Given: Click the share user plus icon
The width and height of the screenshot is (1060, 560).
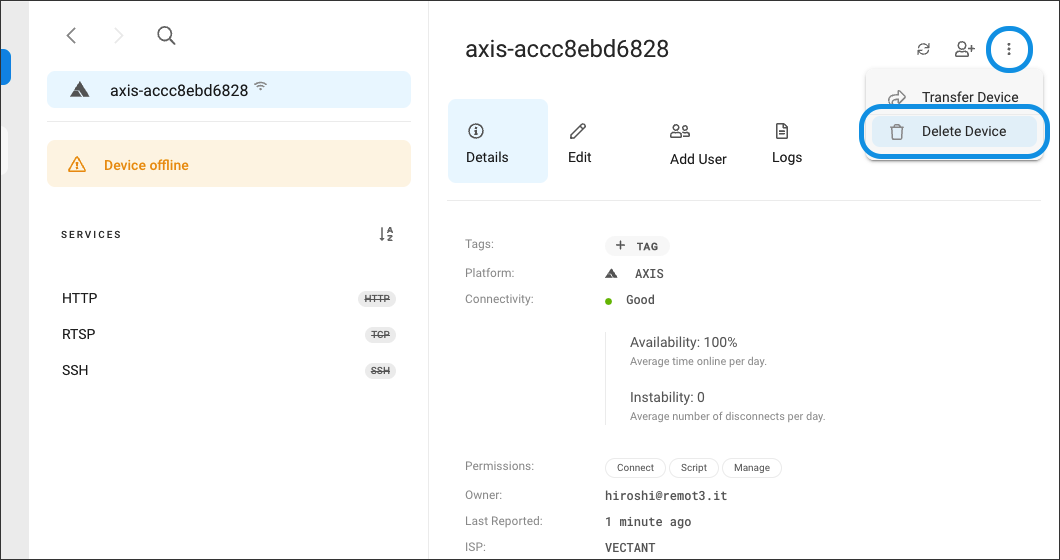Looking at the screenshot, I should pos(965,49).
